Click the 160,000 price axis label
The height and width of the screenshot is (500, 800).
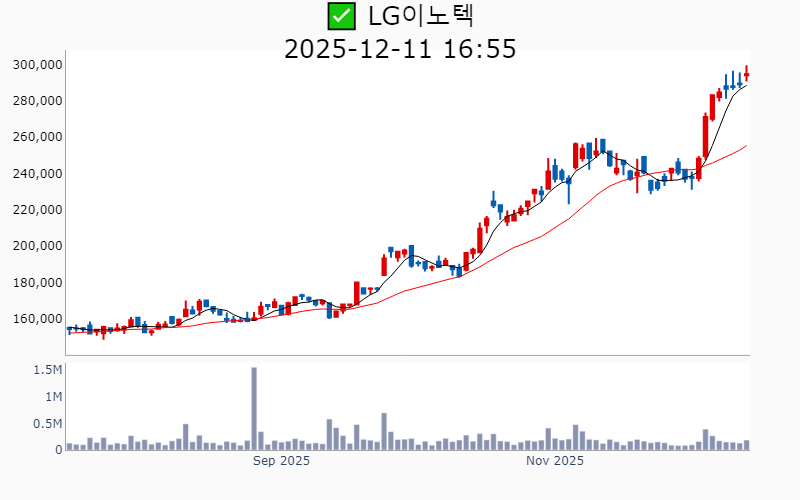(38, 319)
